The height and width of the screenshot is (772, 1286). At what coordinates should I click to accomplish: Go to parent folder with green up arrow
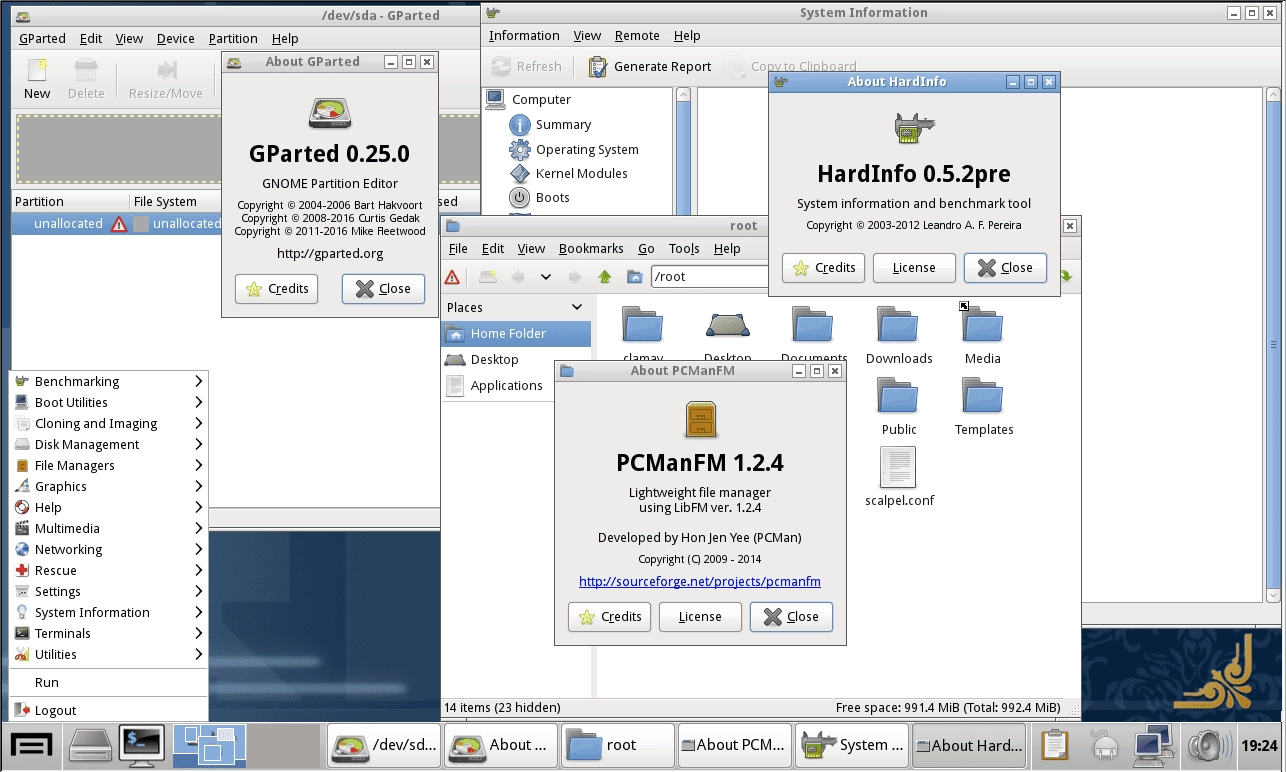click(604, 277)
